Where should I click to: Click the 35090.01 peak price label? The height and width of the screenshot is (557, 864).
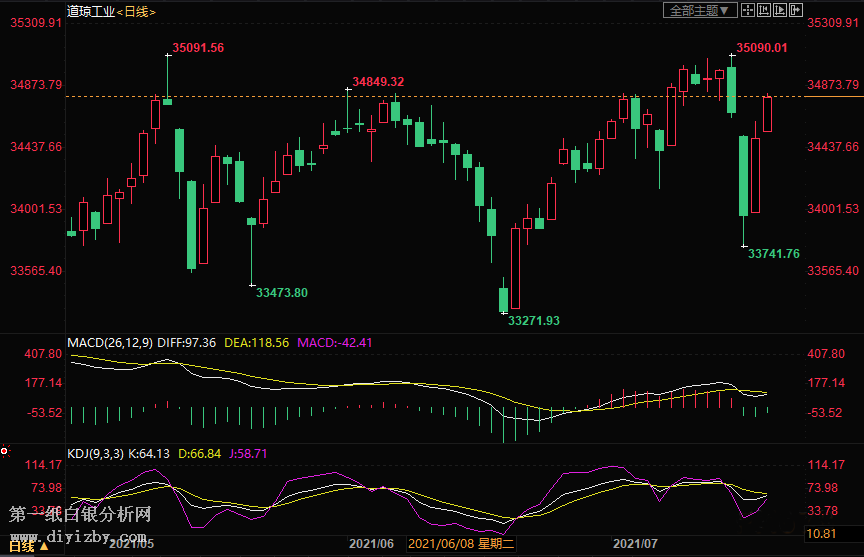[762, 47]
